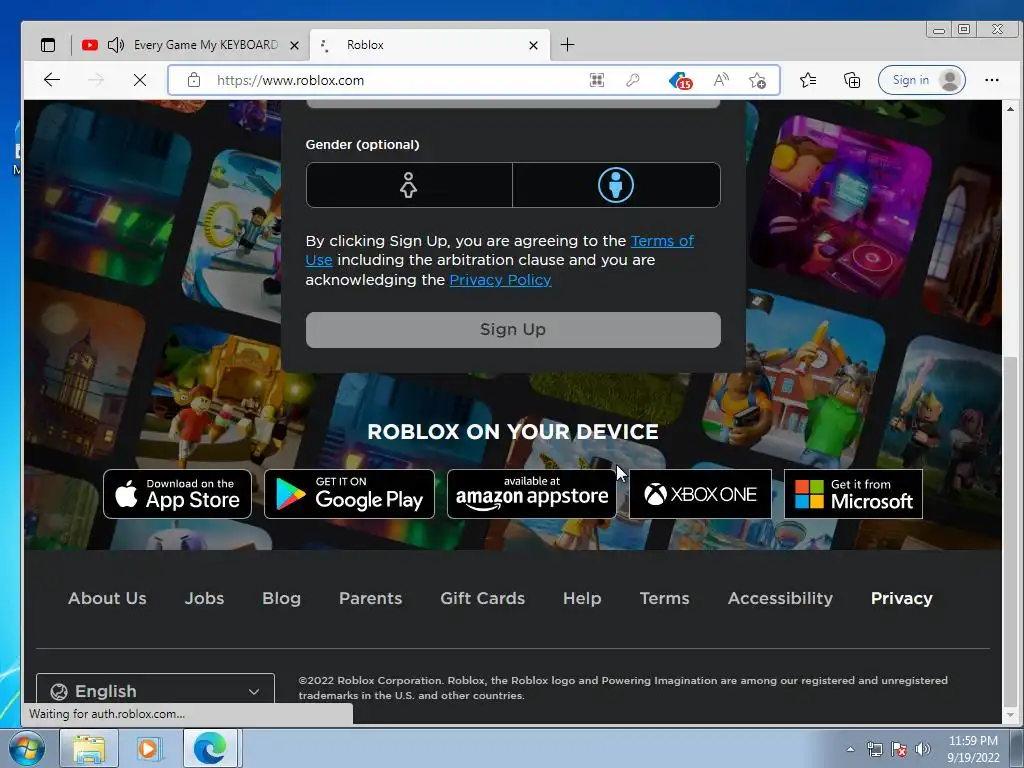The width and height of the screenshot is (1024, 768).
Task: Open the Accessibility footer link
Action: [780, 598]
